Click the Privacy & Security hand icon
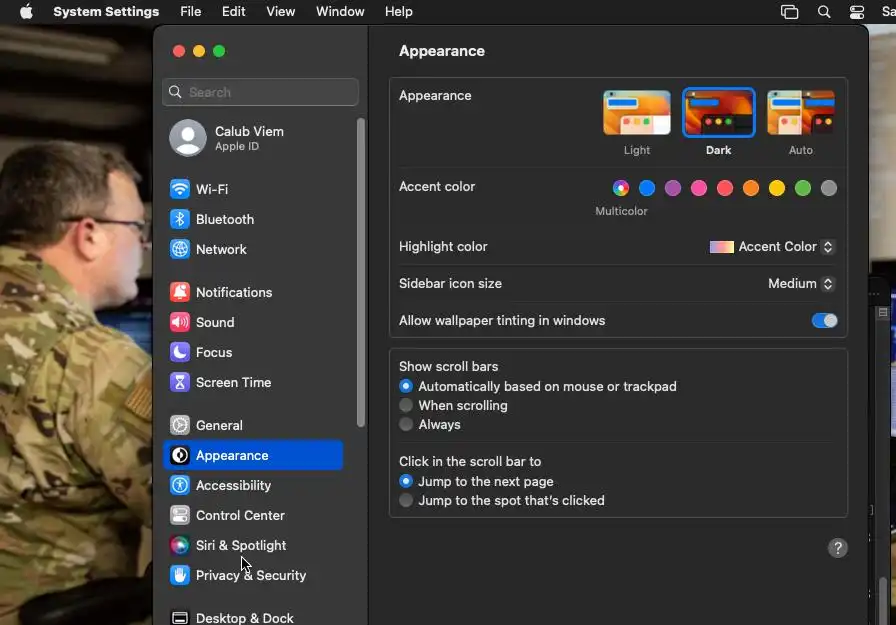The height and width of the screenshot is (625, 896). point(179,575)
